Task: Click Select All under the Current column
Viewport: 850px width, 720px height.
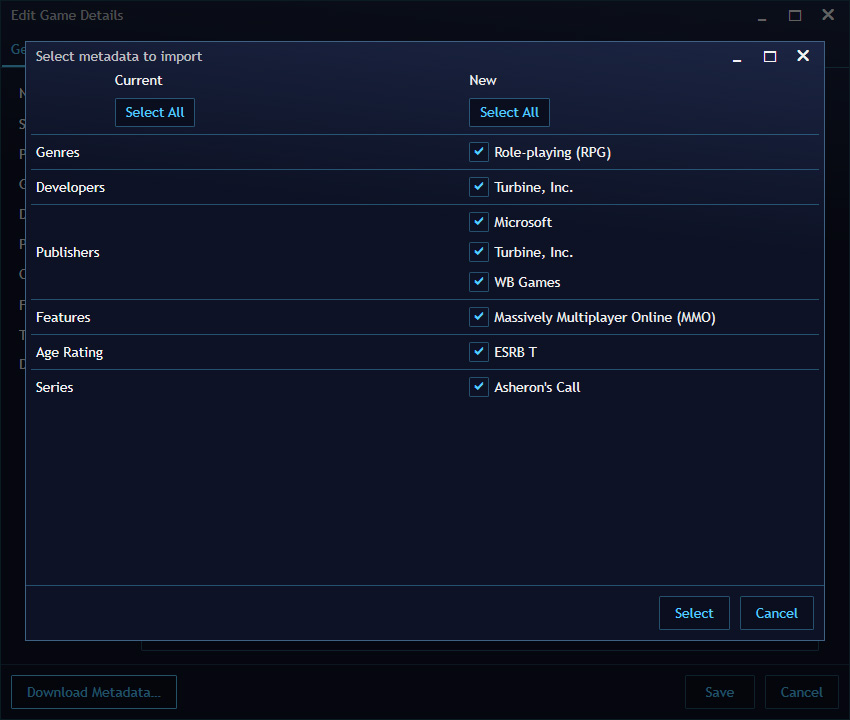Action: point(155,112)
